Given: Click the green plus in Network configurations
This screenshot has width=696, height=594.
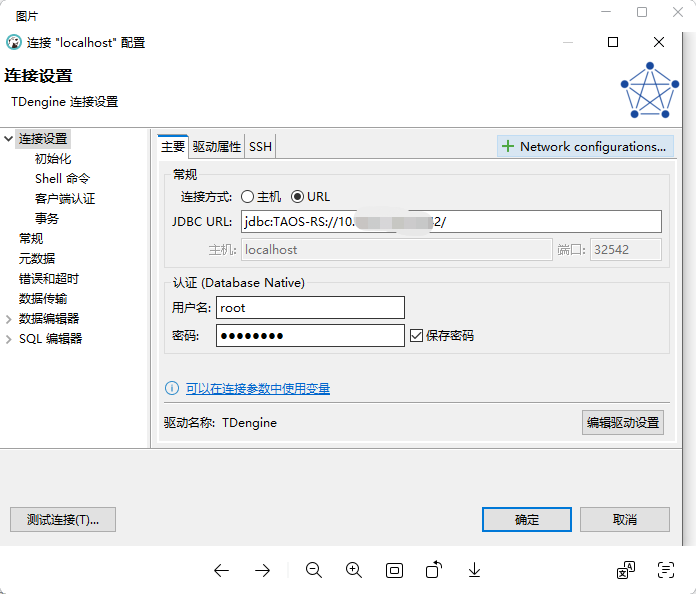Looking at the screenshot, I should pyautogui.click(x=507, y=146).
